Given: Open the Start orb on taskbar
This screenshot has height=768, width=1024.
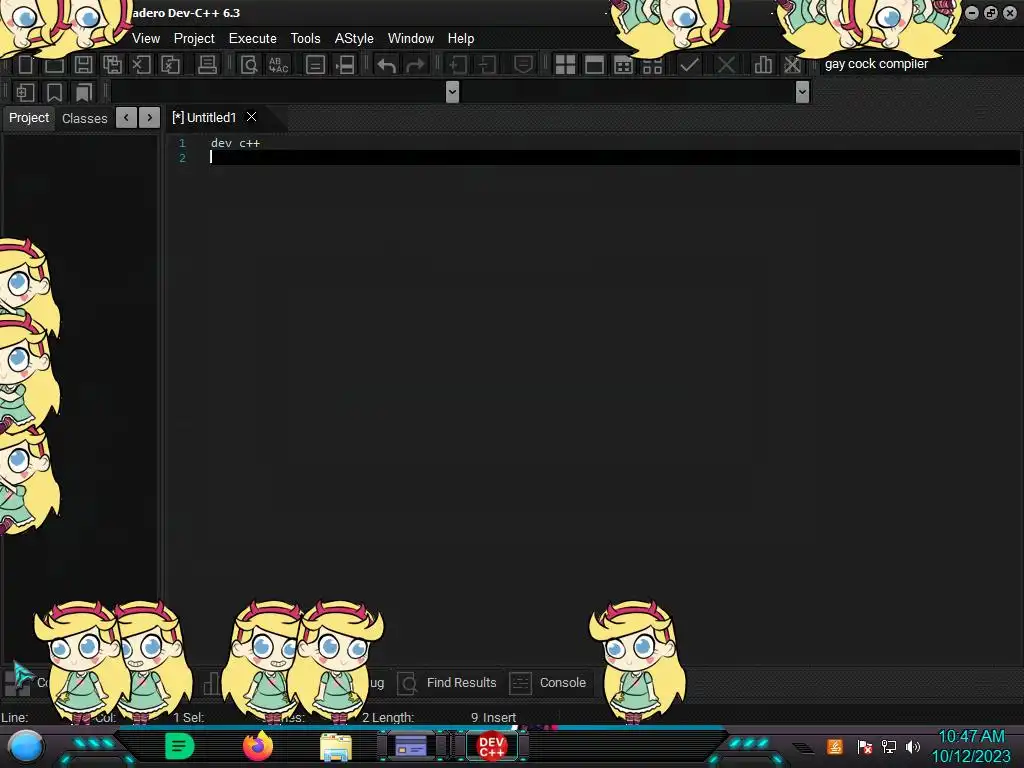Looking at the screenshot, I should tap(26, 747).
